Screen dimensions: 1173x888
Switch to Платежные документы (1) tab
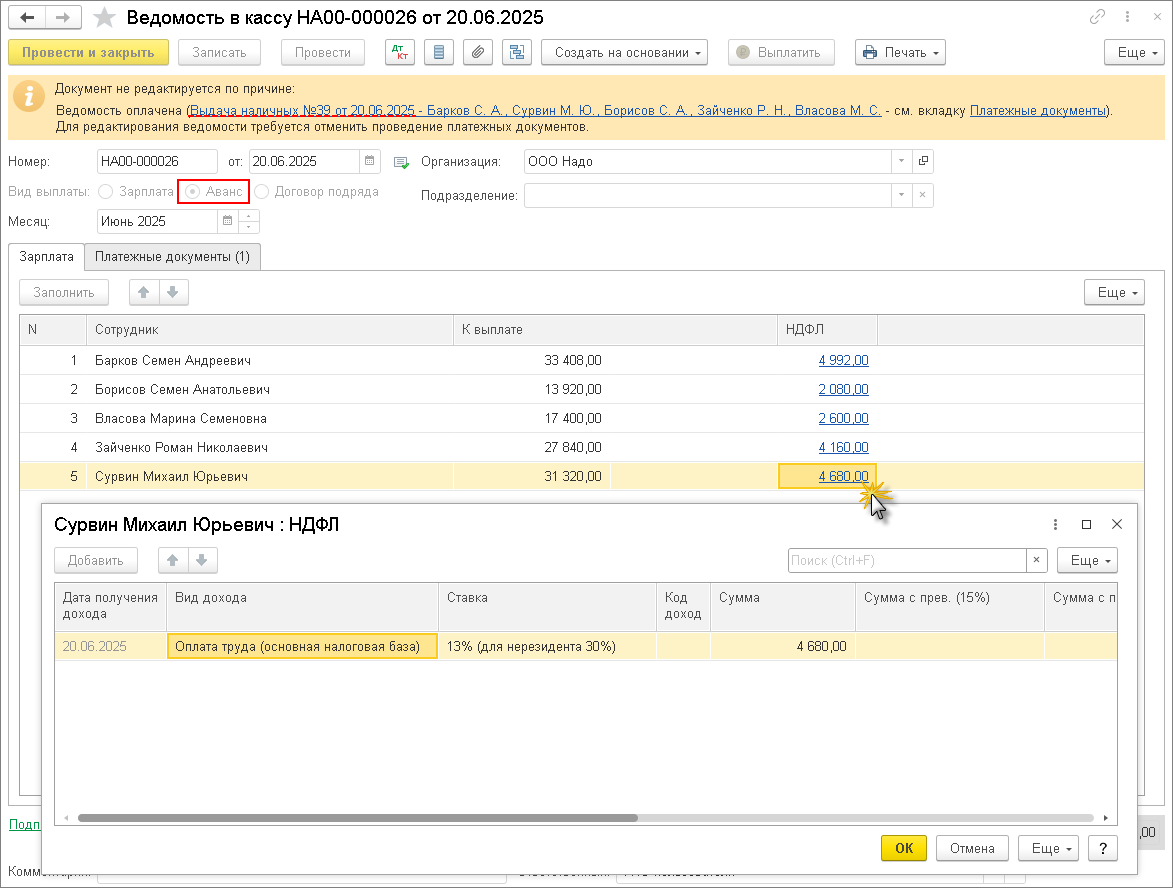[x=172, y=257]
